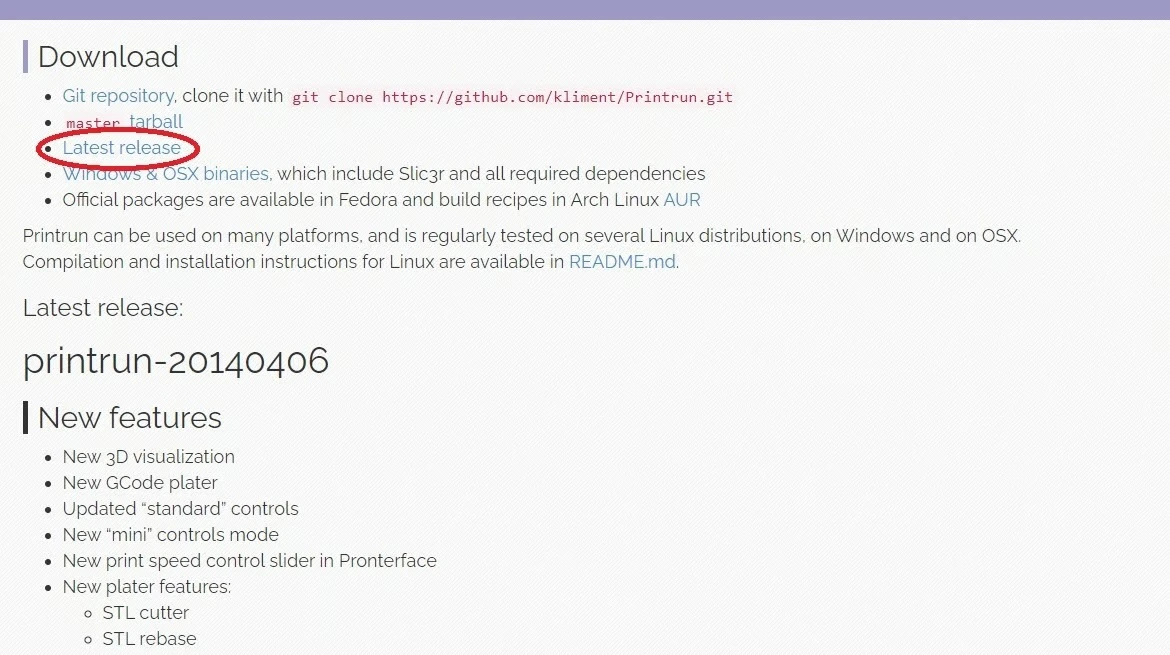Click the purple header bar at top
1170x655 pixels.
click(x=585, y=10)
